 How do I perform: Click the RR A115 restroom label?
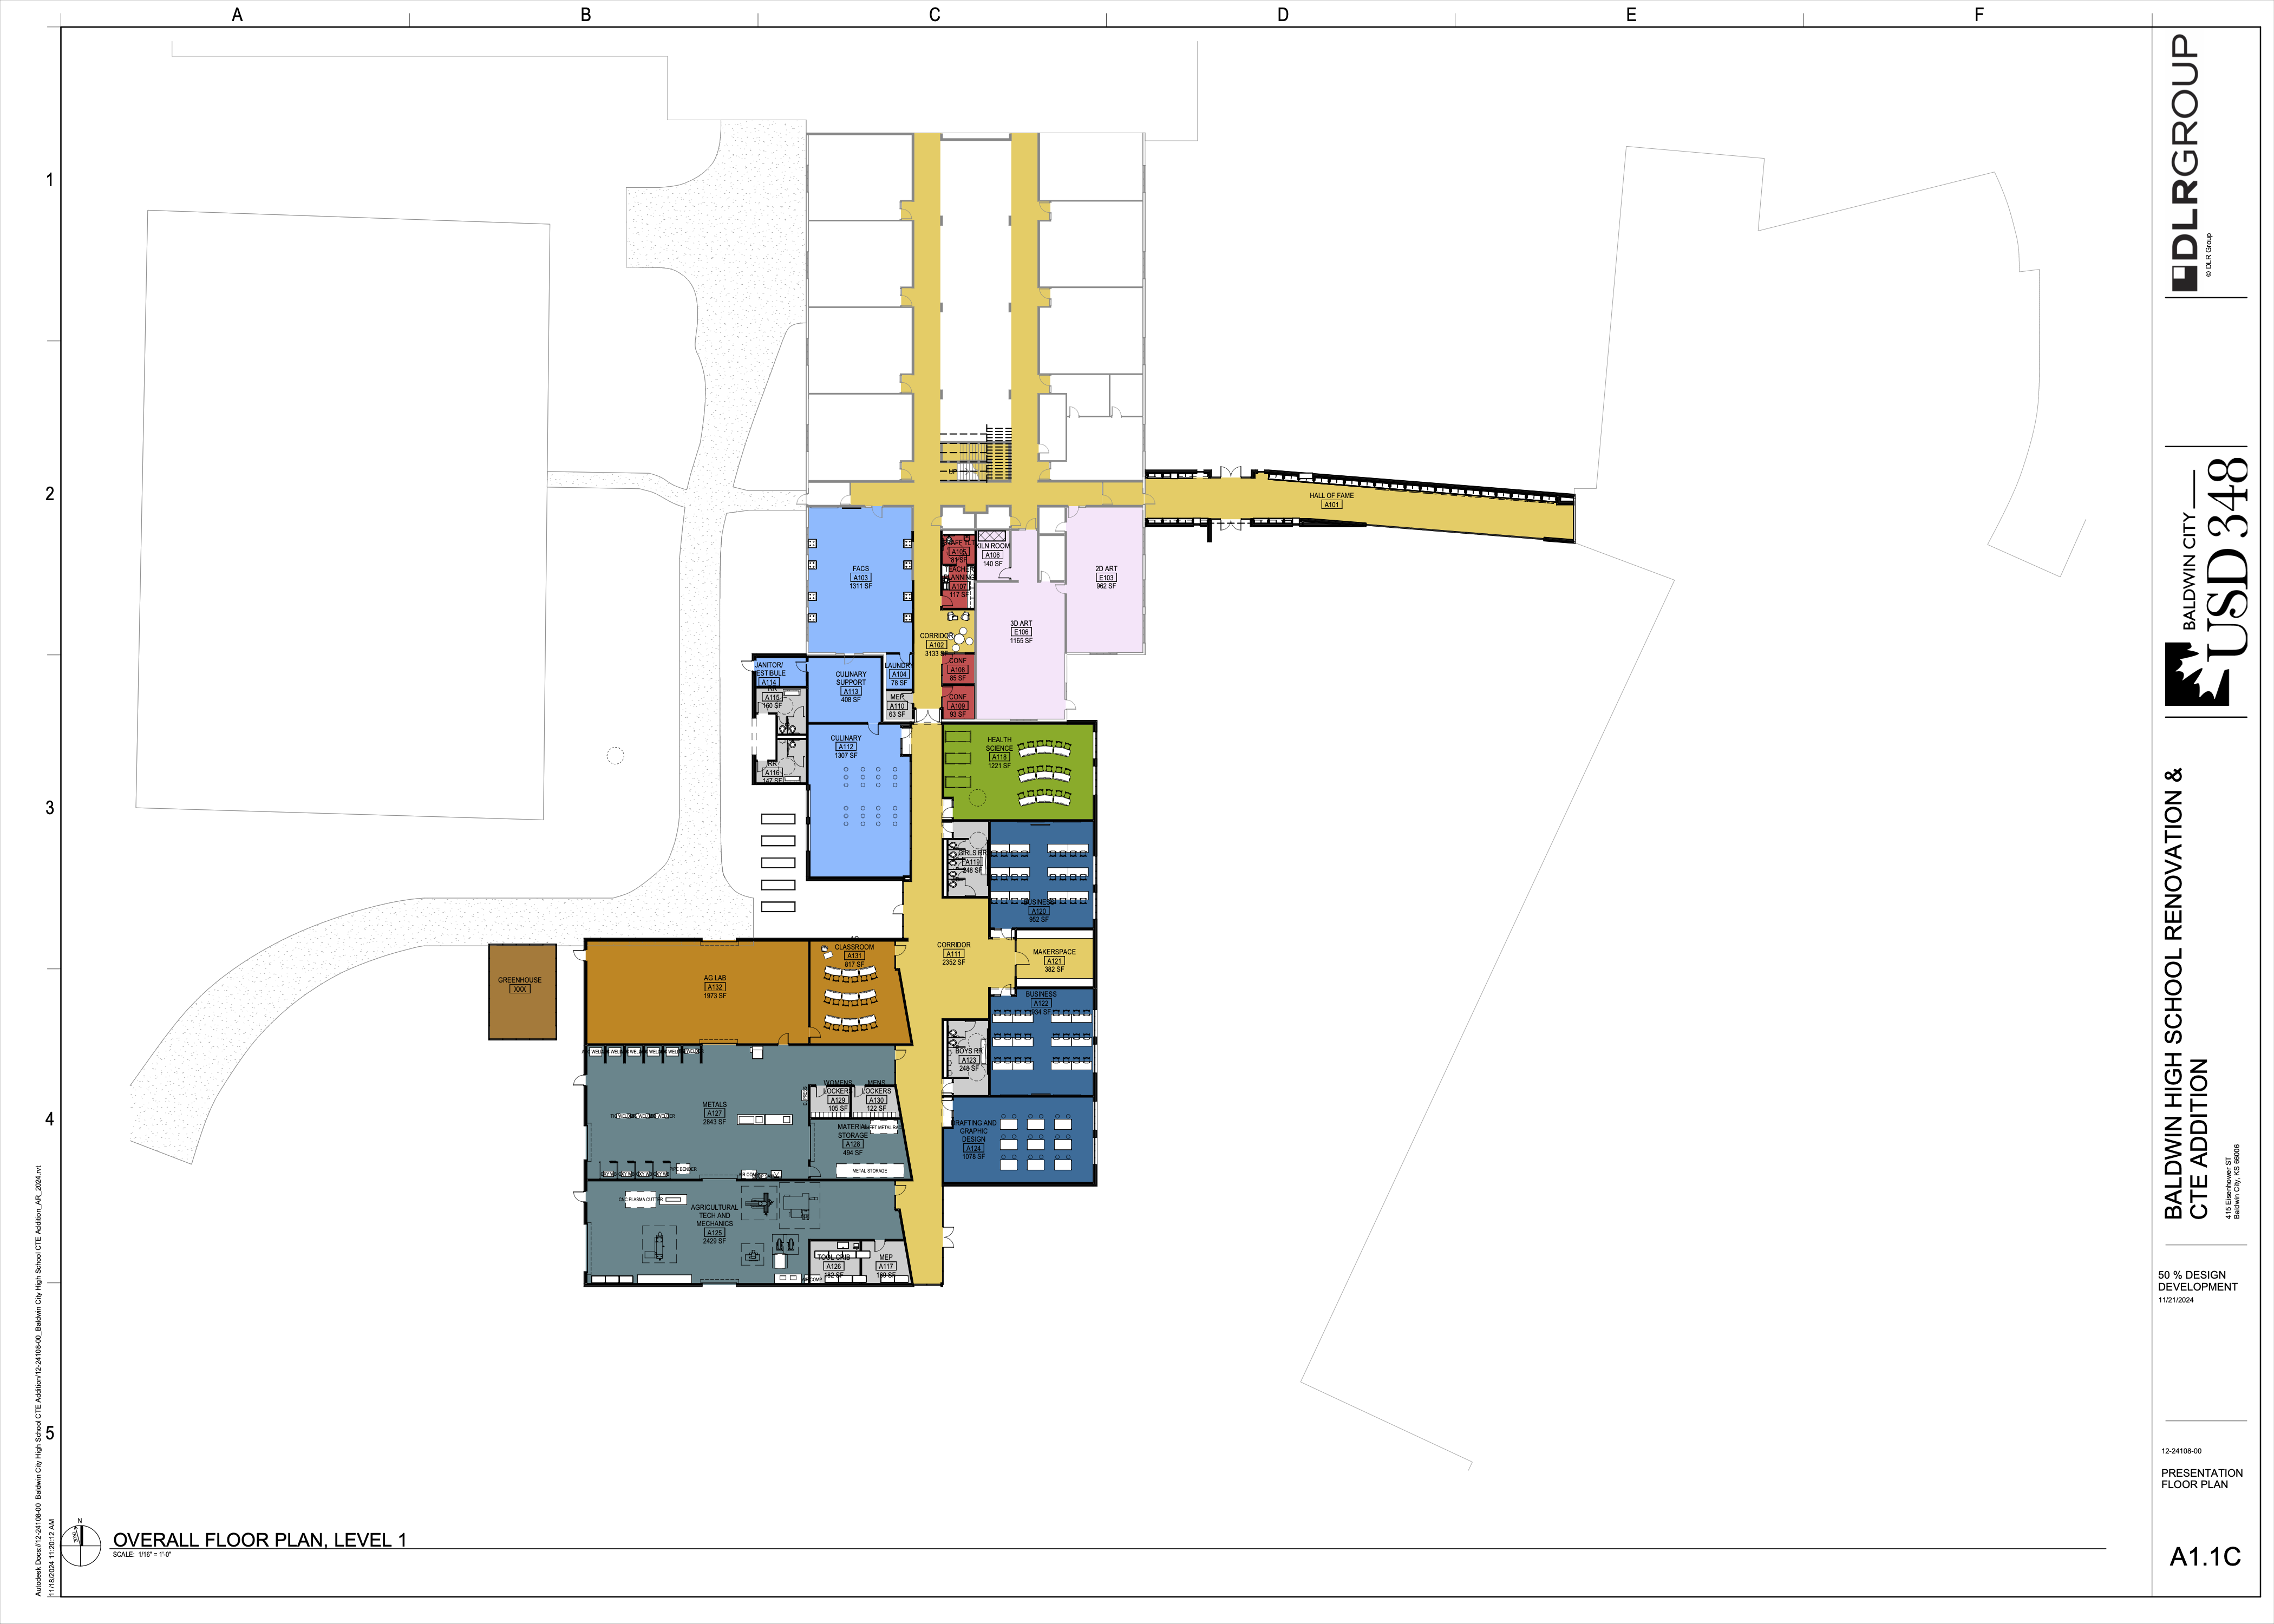click(x=772, y=697)
